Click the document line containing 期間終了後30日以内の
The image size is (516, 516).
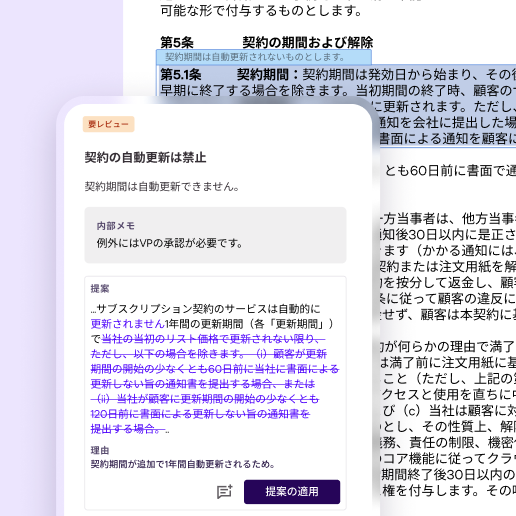click(448, 474)
